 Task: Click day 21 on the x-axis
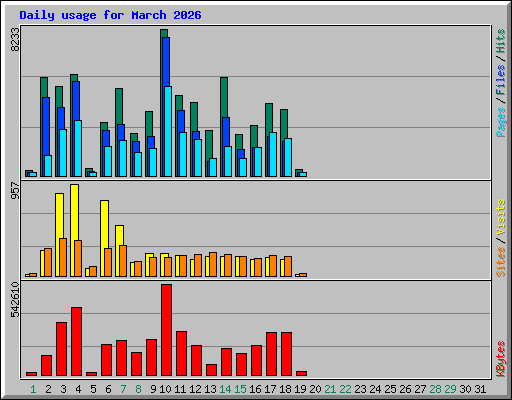(330, 389)
